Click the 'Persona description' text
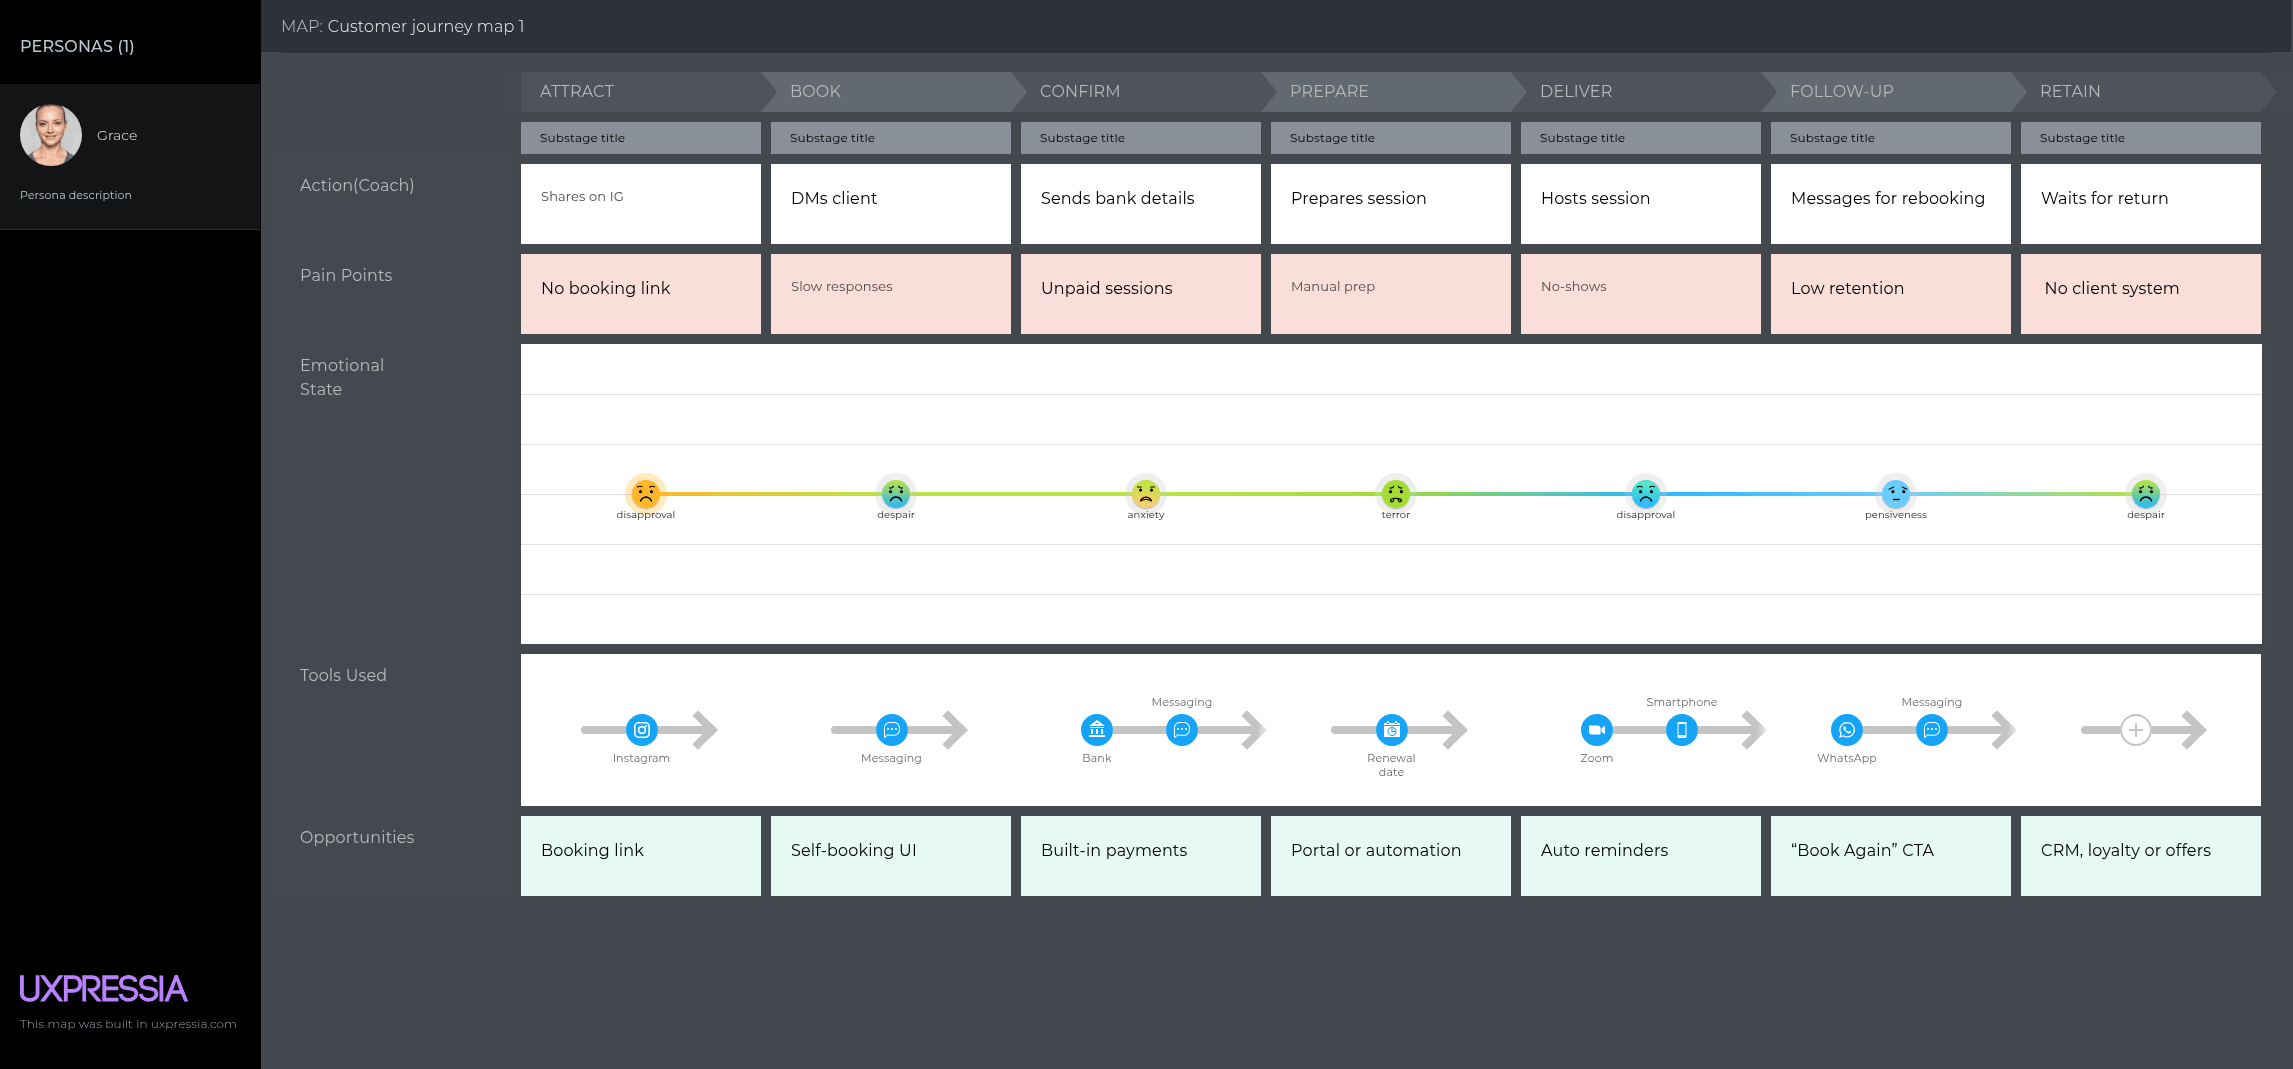The width and height of the screenshot is (2293, 1069). coord(76,195)
